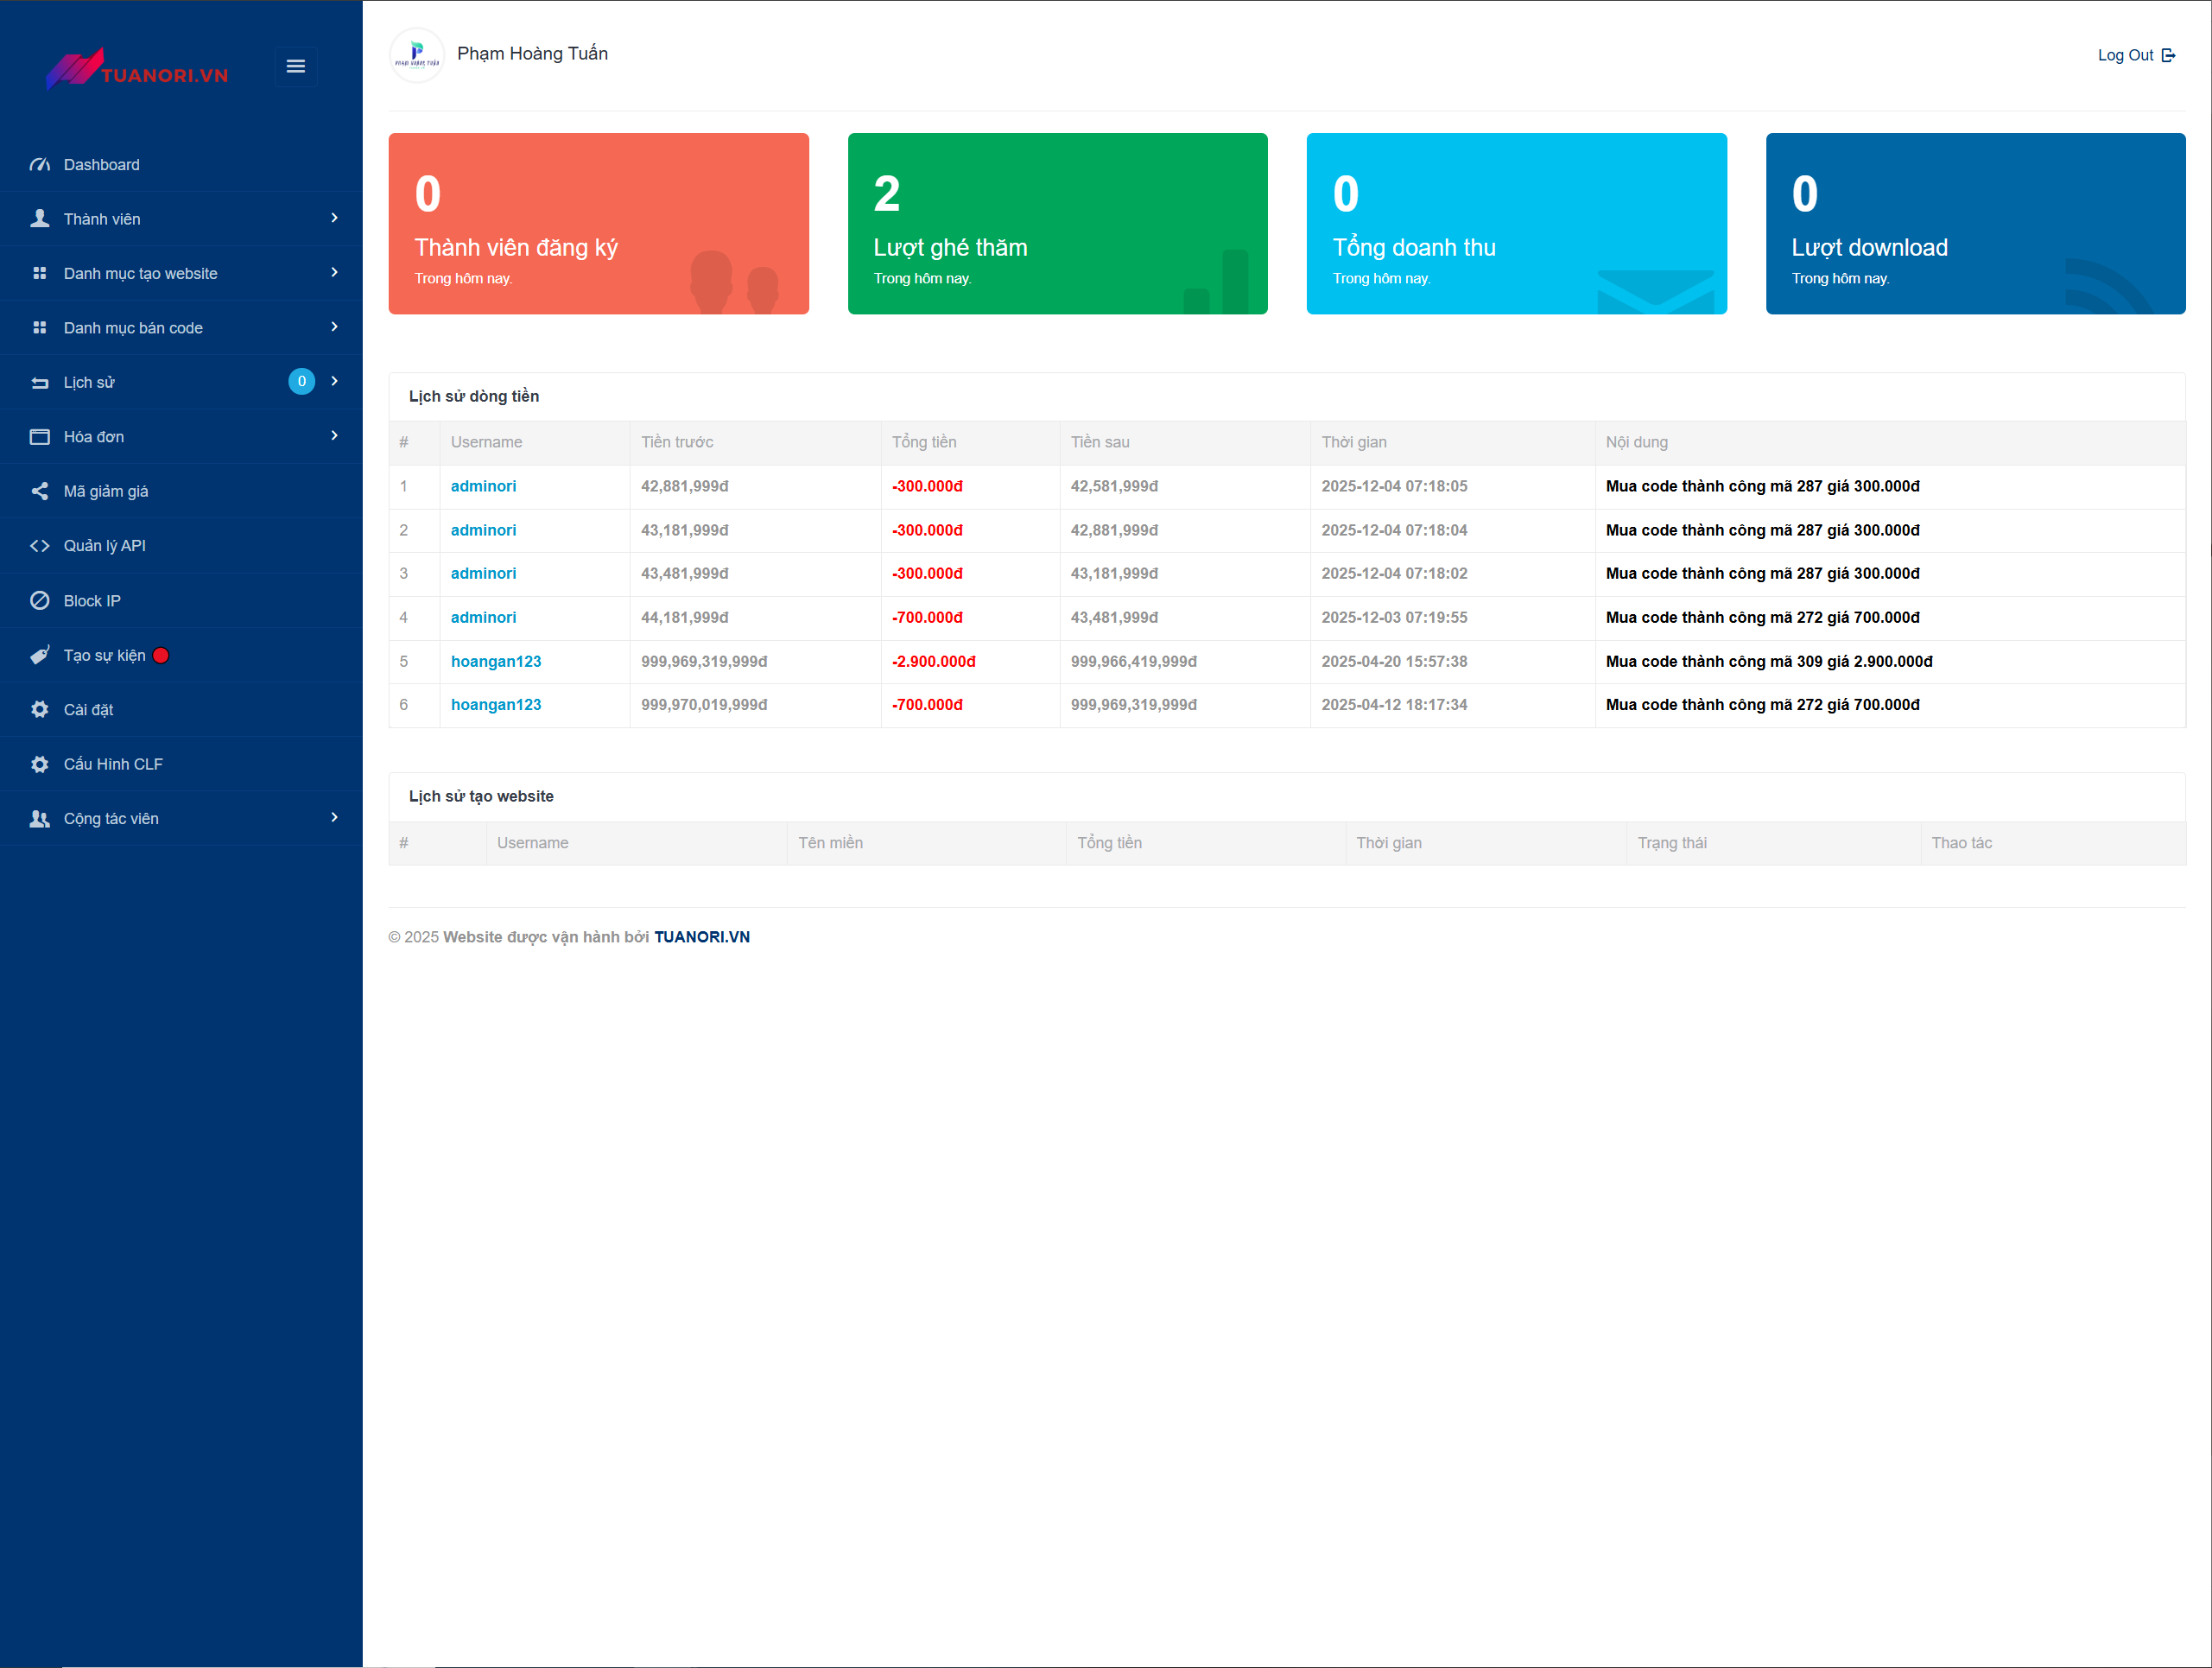Click the Phạm Hoàng Tuấn profile avatar
The image size is (2212, 1668).
[x=417, y=55]
